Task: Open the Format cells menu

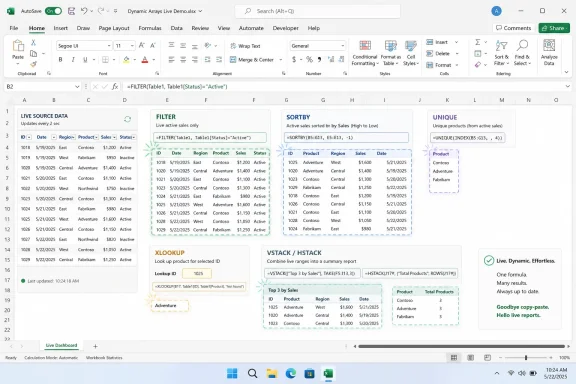Action: (x=439, y=65)
